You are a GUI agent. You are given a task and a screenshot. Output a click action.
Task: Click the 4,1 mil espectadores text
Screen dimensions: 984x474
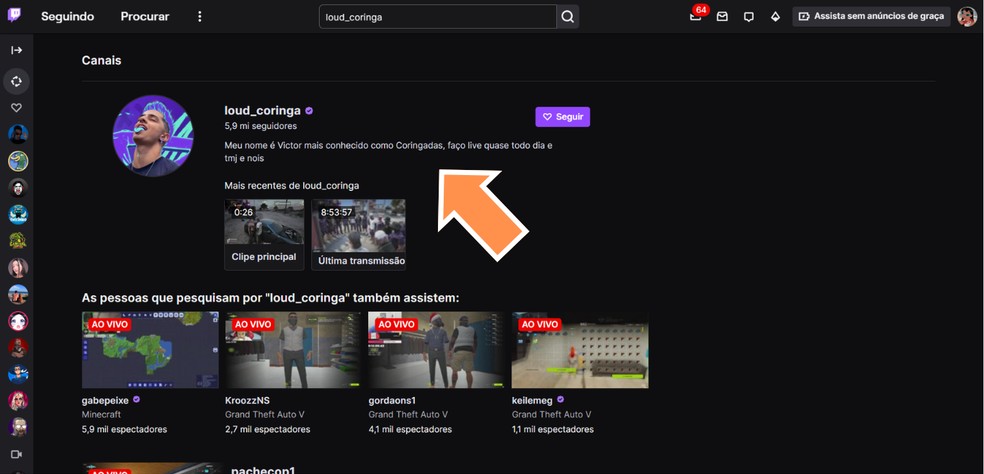[410, 429]
